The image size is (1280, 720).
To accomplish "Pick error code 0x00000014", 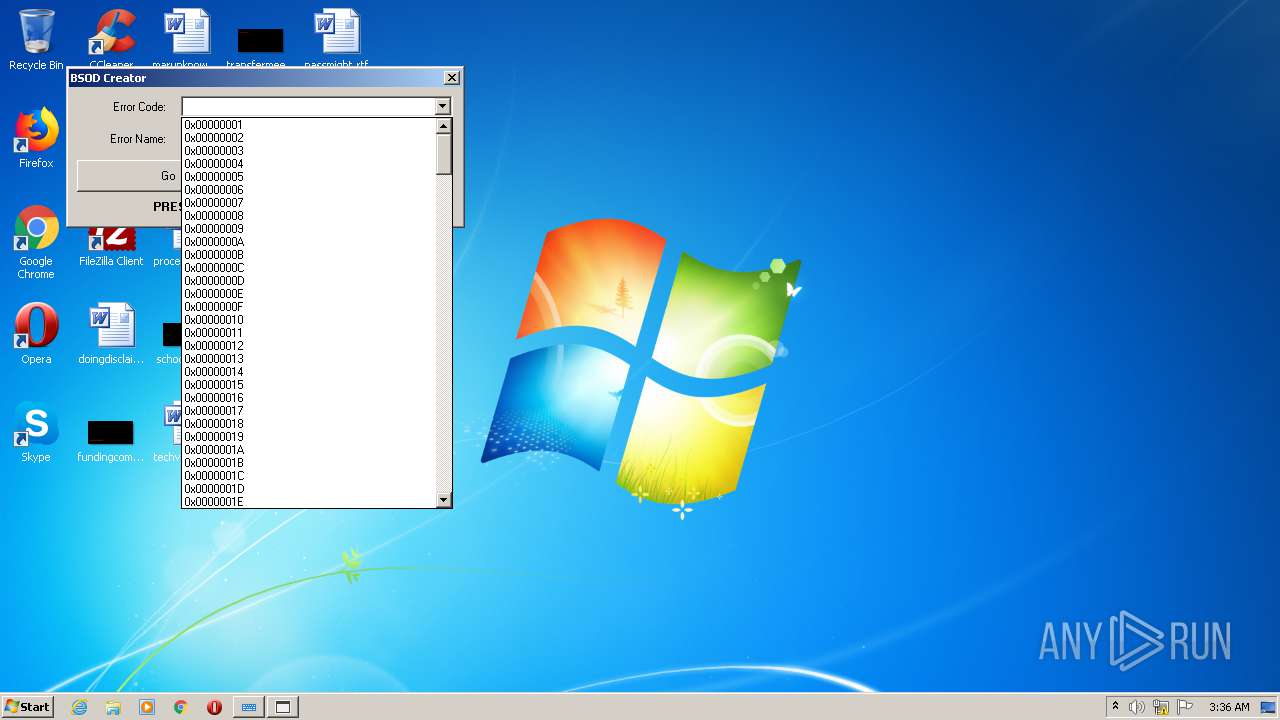I will (x=310, y=372).
